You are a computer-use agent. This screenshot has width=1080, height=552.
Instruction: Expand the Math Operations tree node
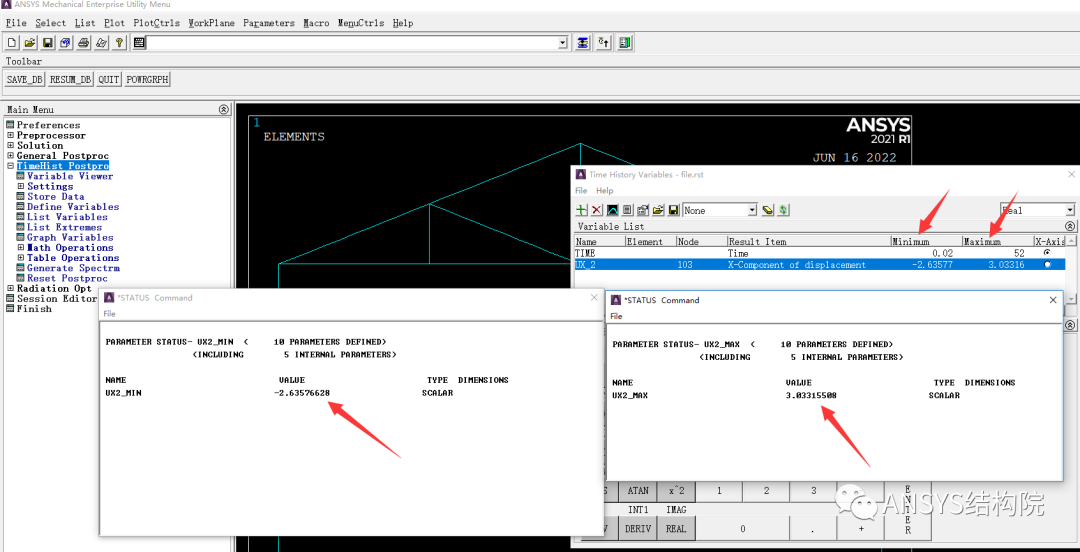coord(21,247)
